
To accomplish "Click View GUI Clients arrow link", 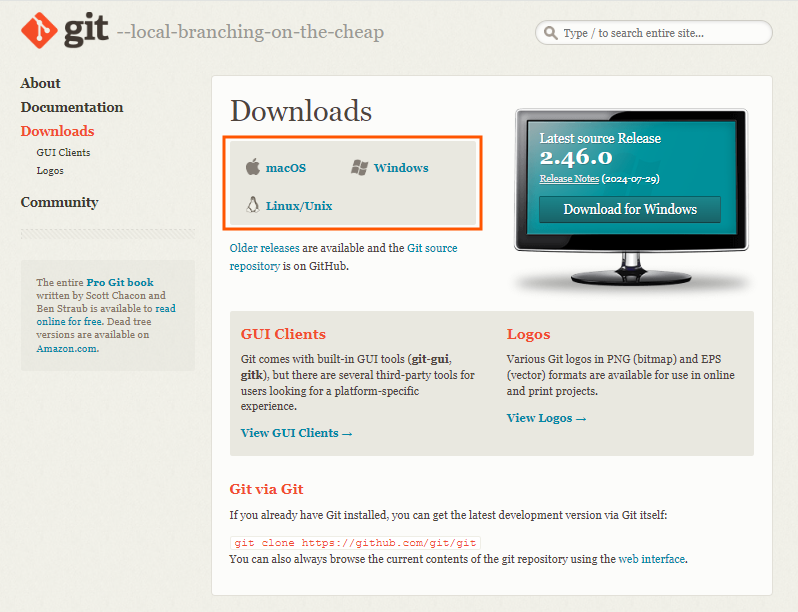I will point(296,433).
